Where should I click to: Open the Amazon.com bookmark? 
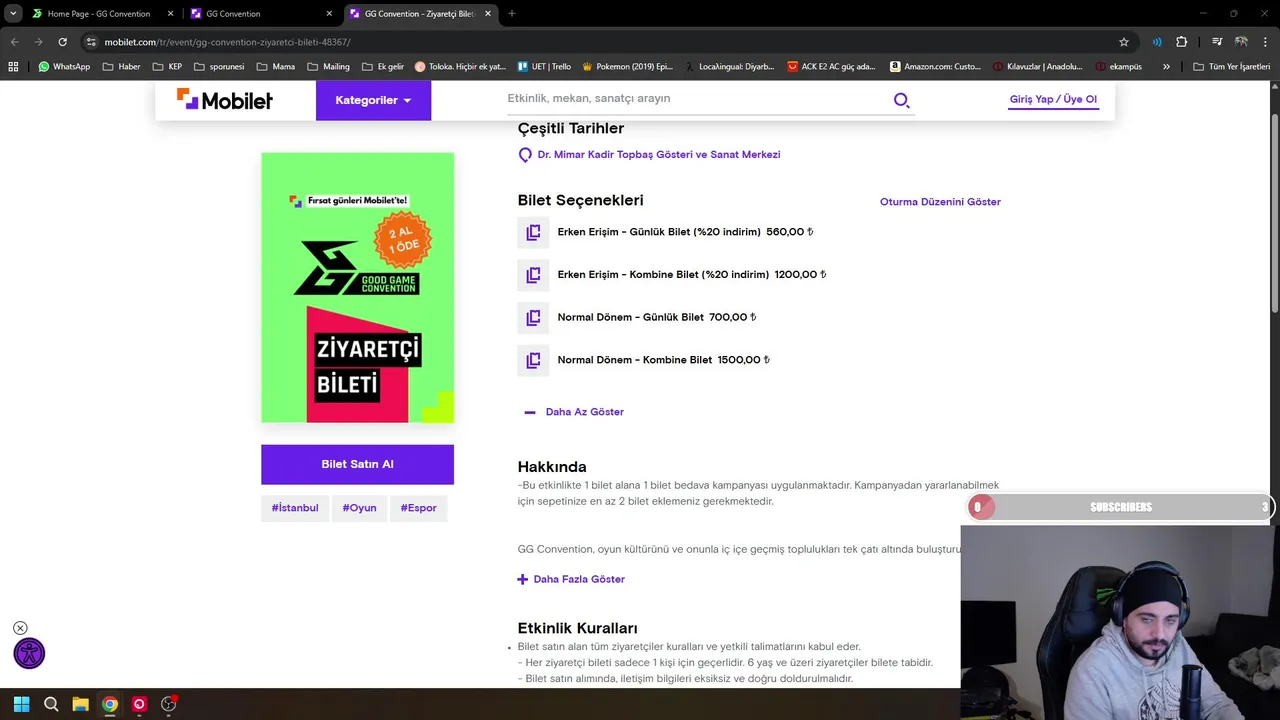935,67
